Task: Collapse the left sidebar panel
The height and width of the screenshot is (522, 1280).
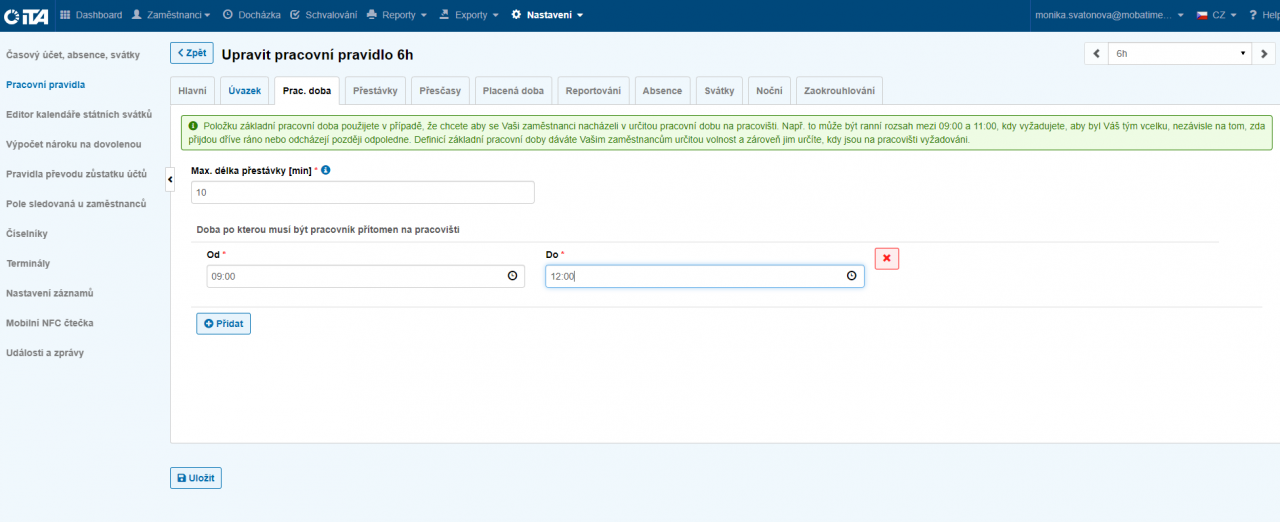Action: coord(169,178)
